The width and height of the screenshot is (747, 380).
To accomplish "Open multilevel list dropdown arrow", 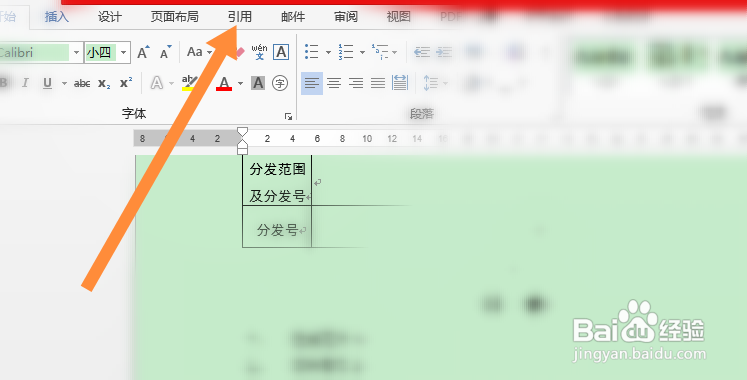I will pos(394,52).
